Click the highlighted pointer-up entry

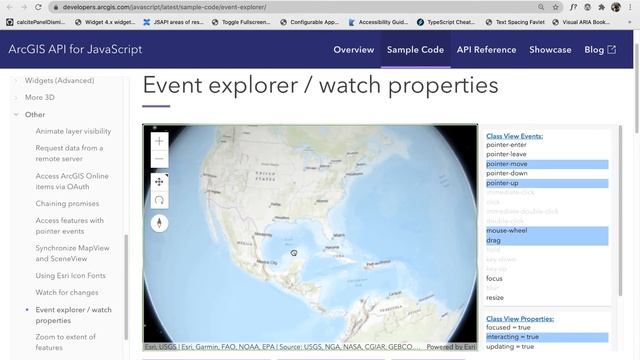click(x=547, y=183)
